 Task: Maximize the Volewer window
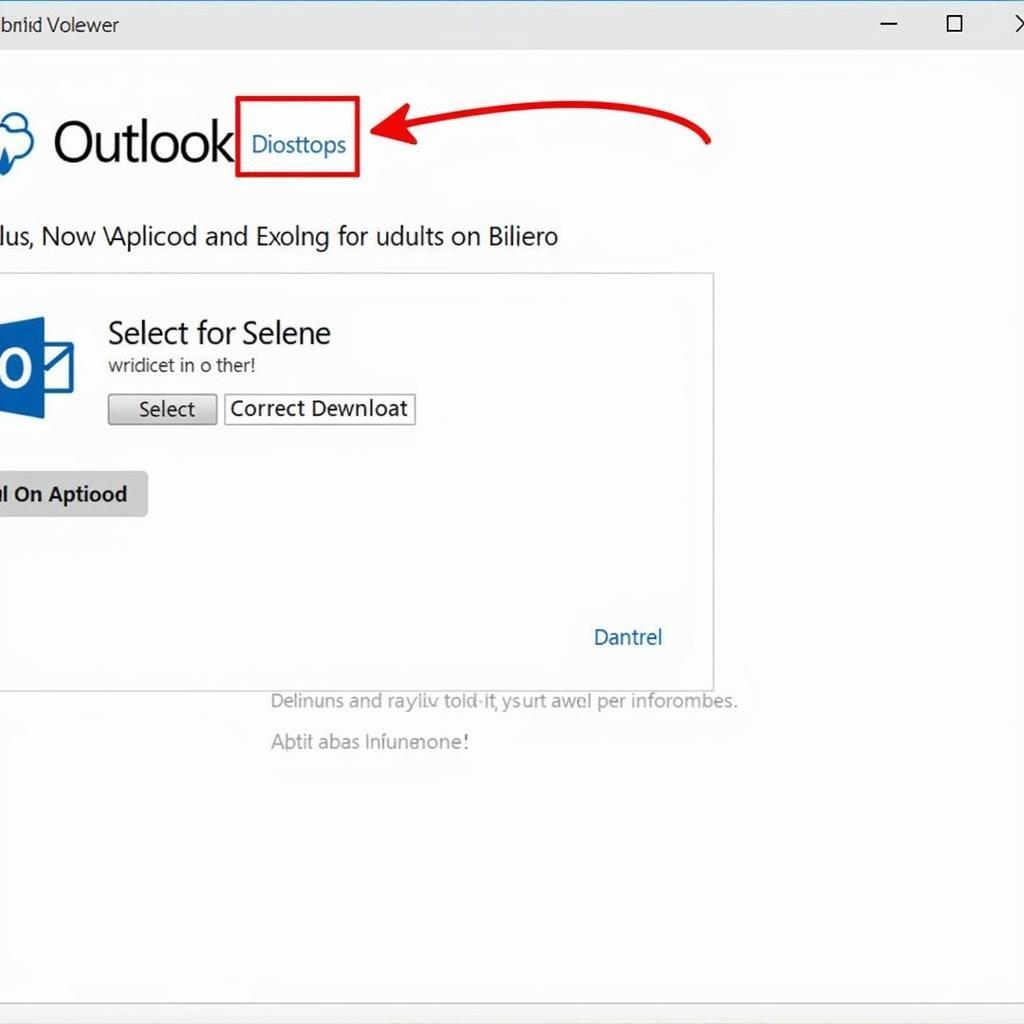coord(954,24)
